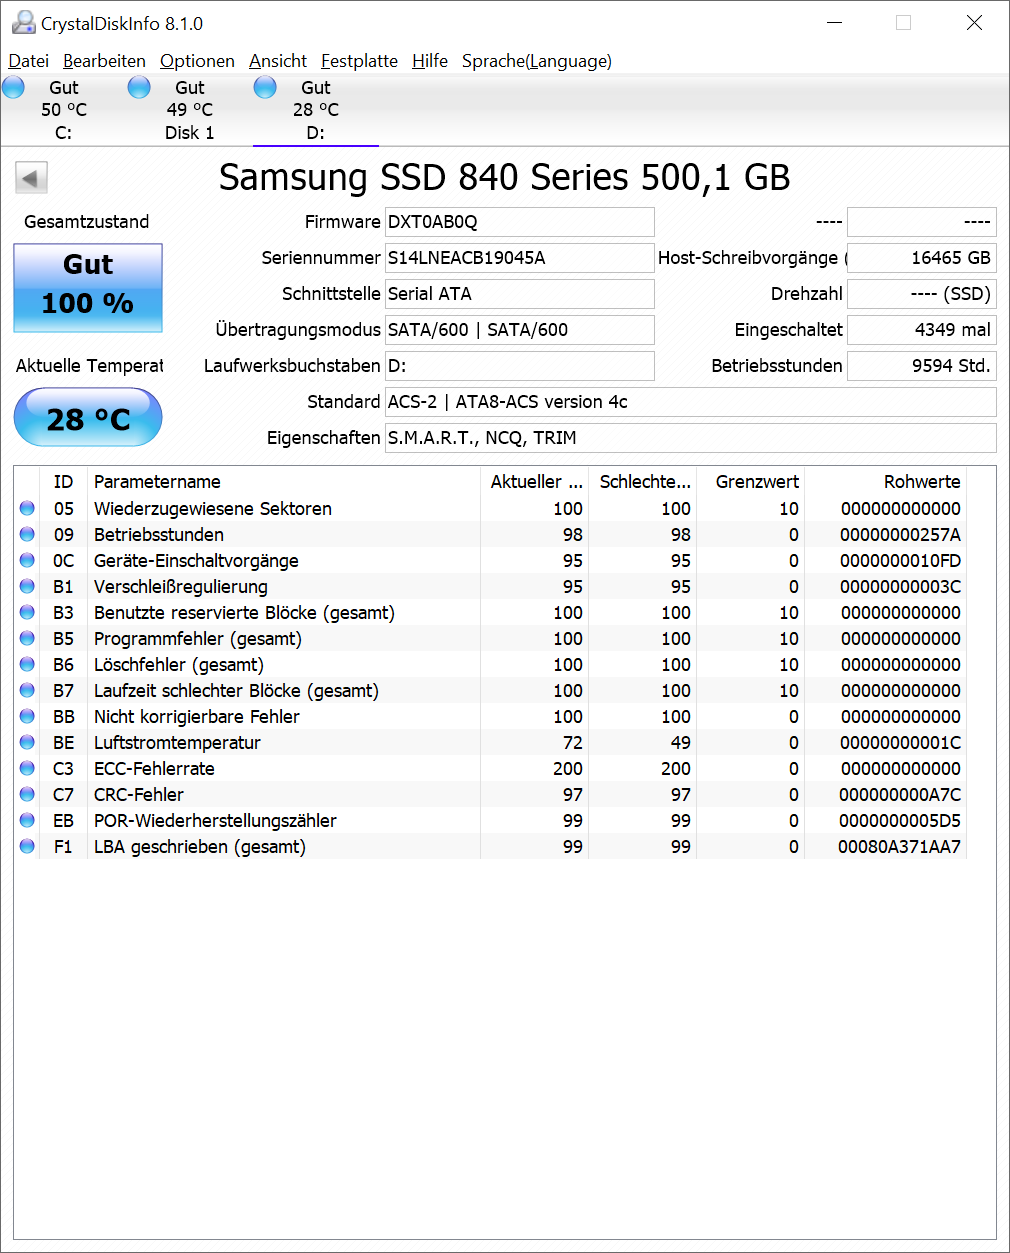Click current value 72 of Luftstromtemperatur
Screen dimensions: 1010x1253
point(573,743)
